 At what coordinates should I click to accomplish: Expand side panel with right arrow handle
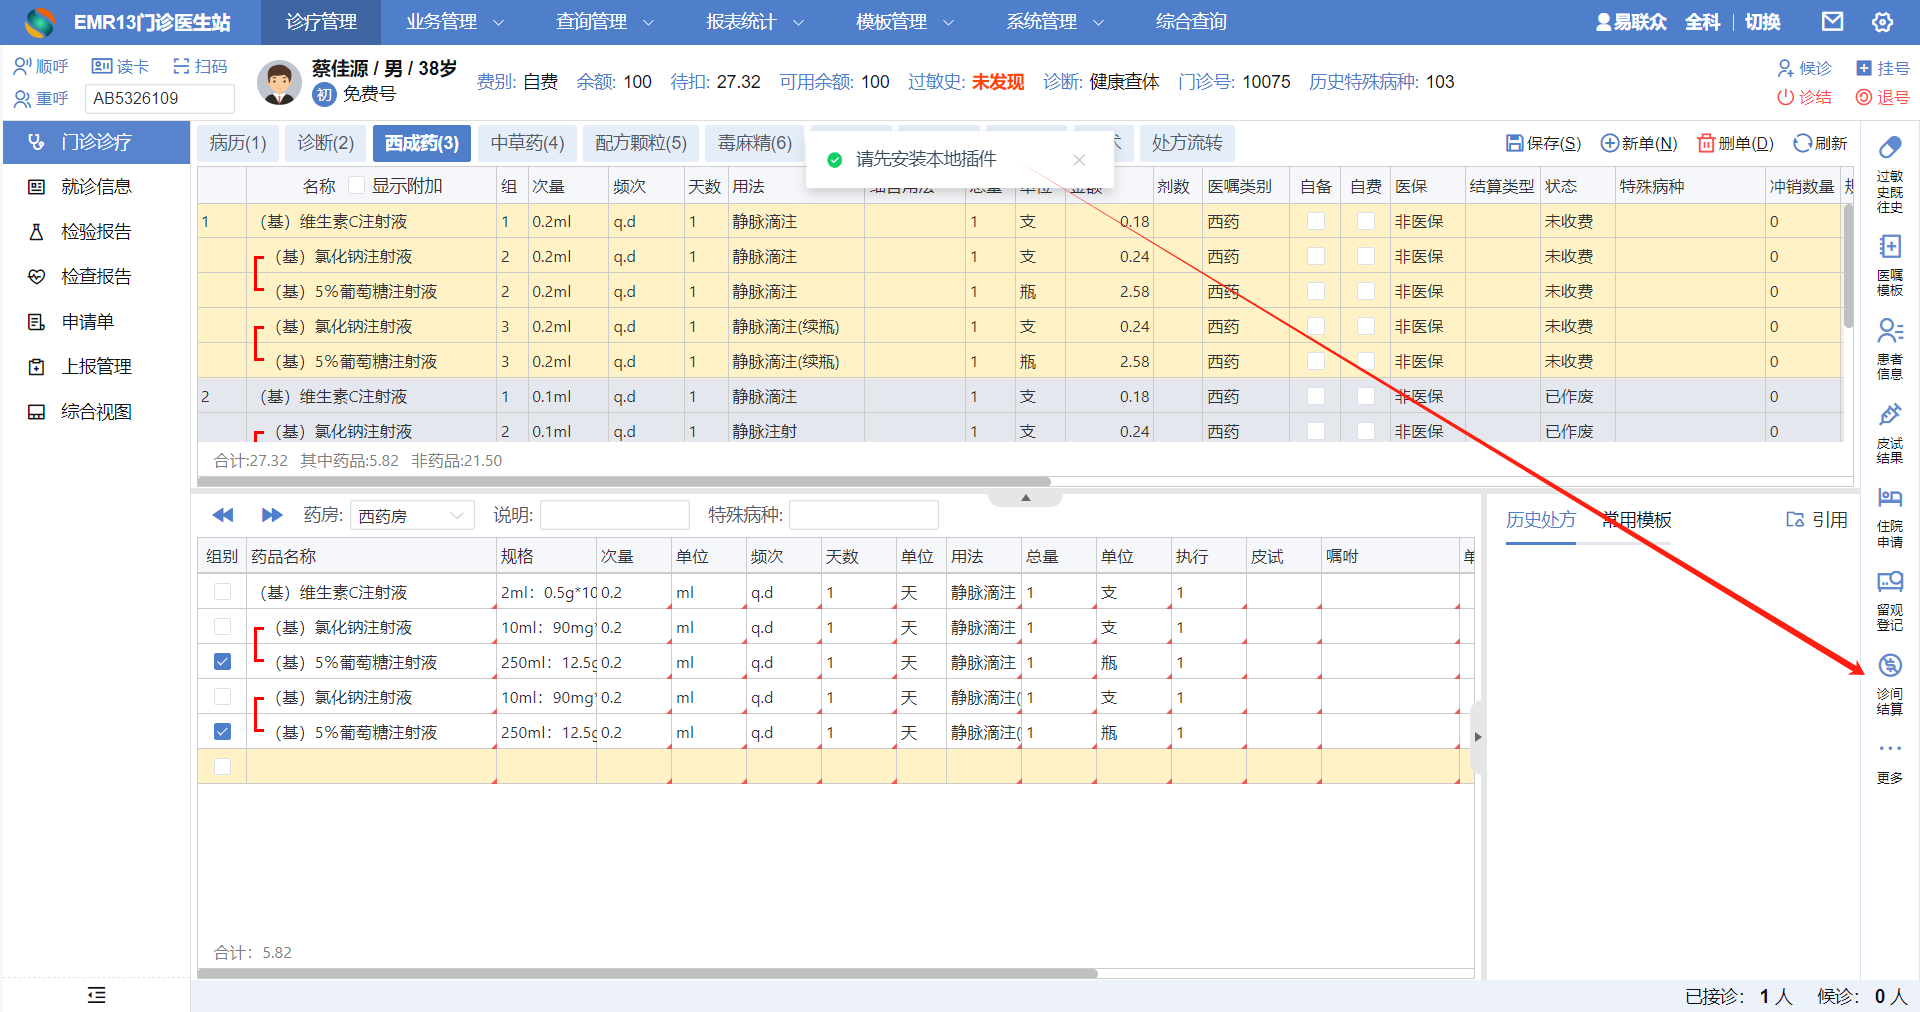1478,737
